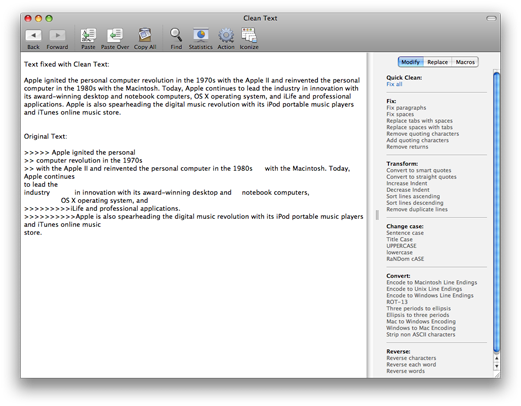Choose Remove returns
Viewport: 521px width, 406px height.
click(407, 147)
